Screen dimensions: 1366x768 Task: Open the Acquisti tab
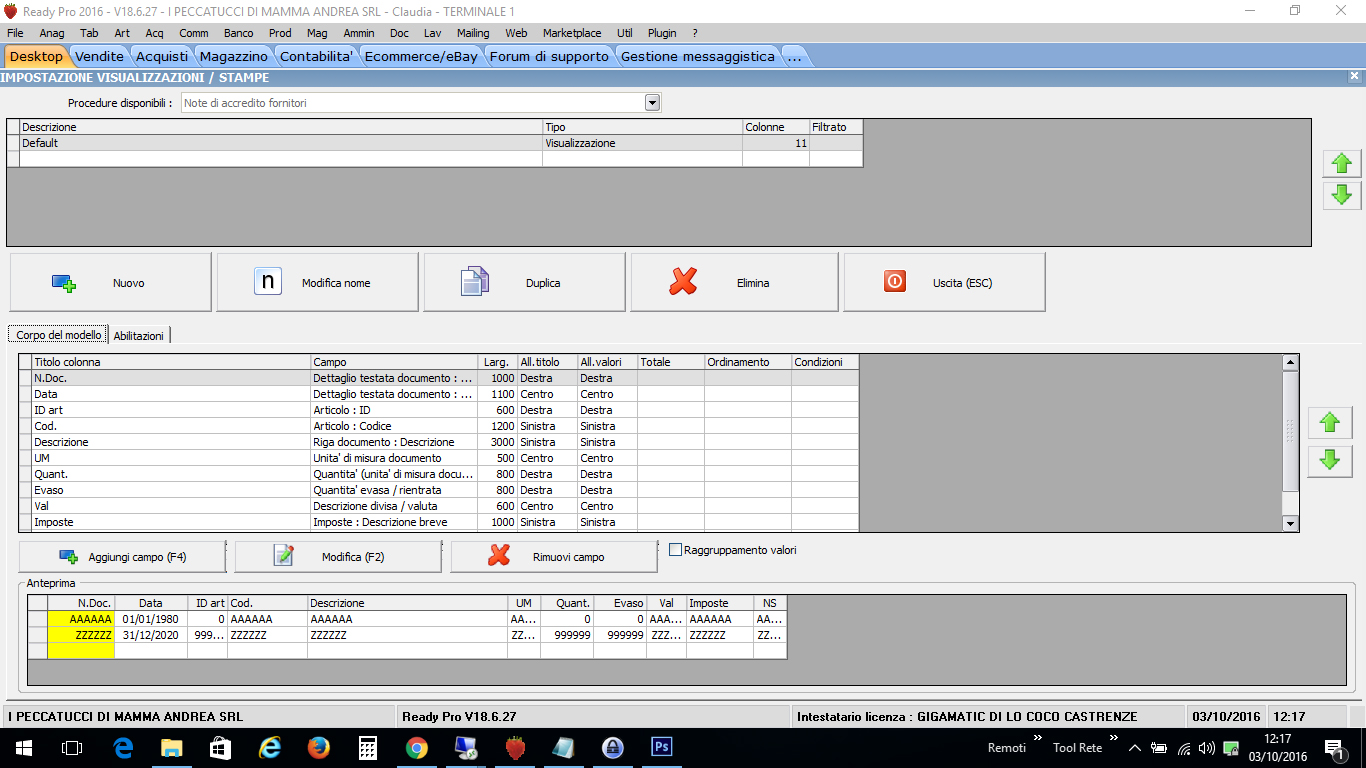click(162, 57)
